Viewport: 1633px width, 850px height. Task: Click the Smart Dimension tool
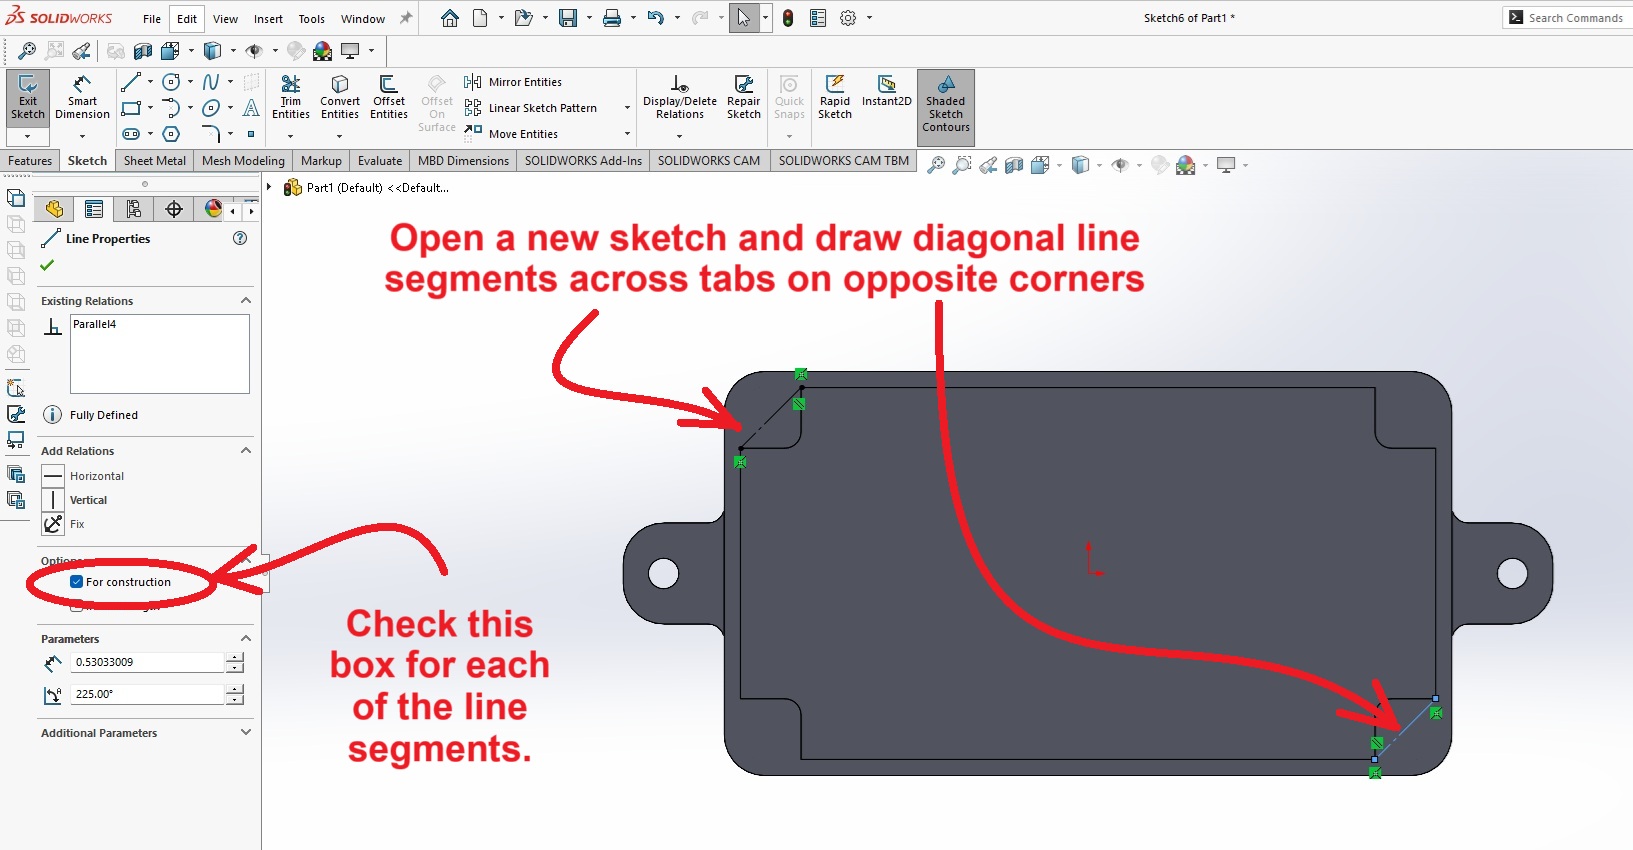coord(82,97)
